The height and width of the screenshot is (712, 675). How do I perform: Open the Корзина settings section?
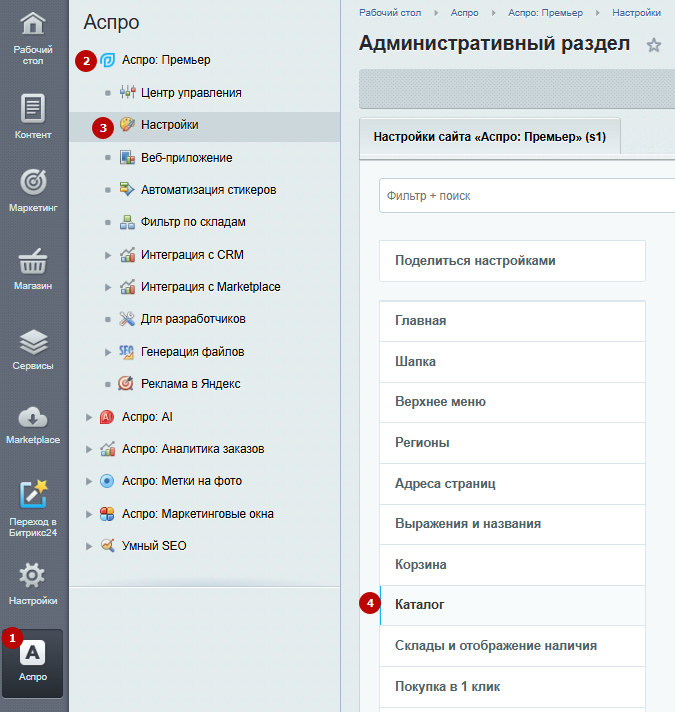(512, 564)
